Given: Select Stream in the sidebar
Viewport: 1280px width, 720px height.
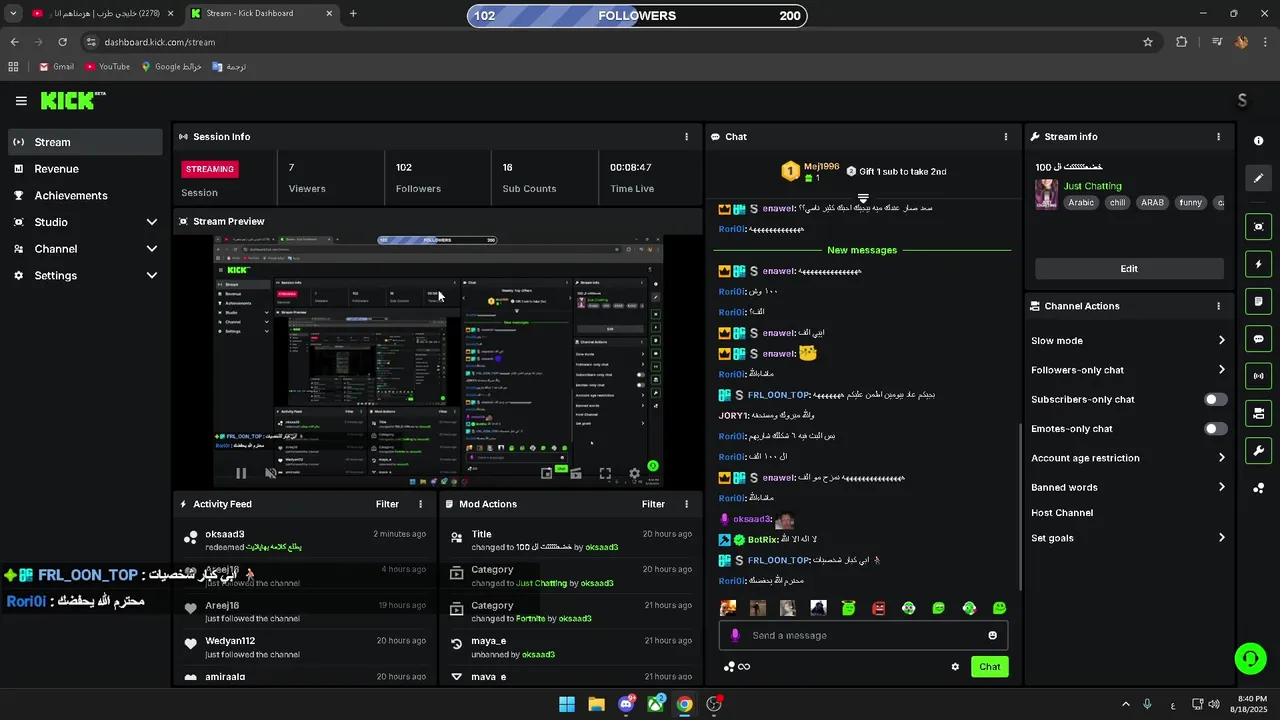Looking at the screenshot, I should pyautogui.click(x=85, y=142).
